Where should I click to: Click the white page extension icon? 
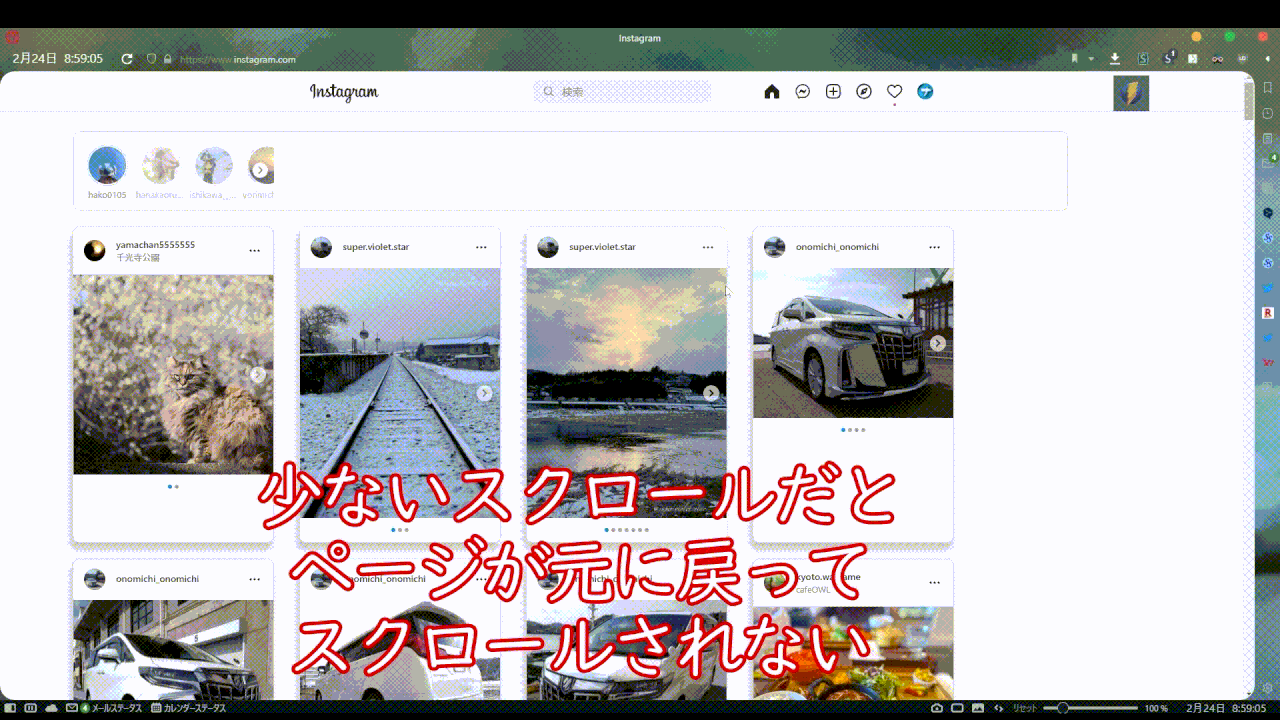click(1193, 59)
